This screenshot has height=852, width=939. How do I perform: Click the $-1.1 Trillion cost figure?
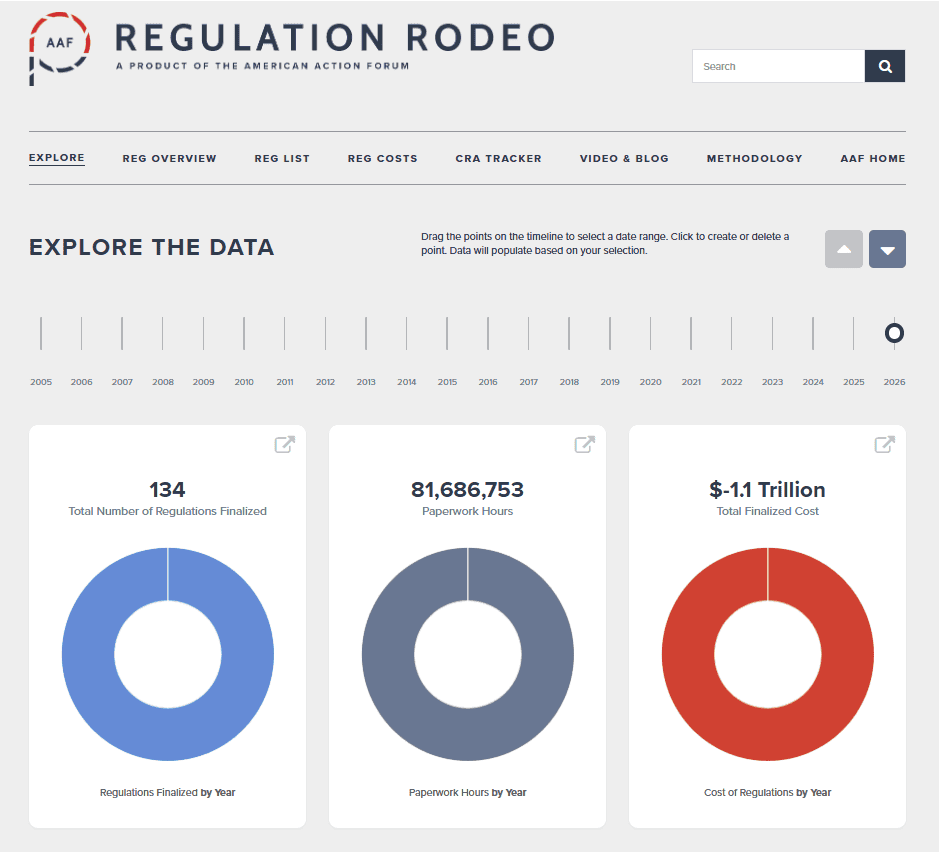(x=767, y=490)
